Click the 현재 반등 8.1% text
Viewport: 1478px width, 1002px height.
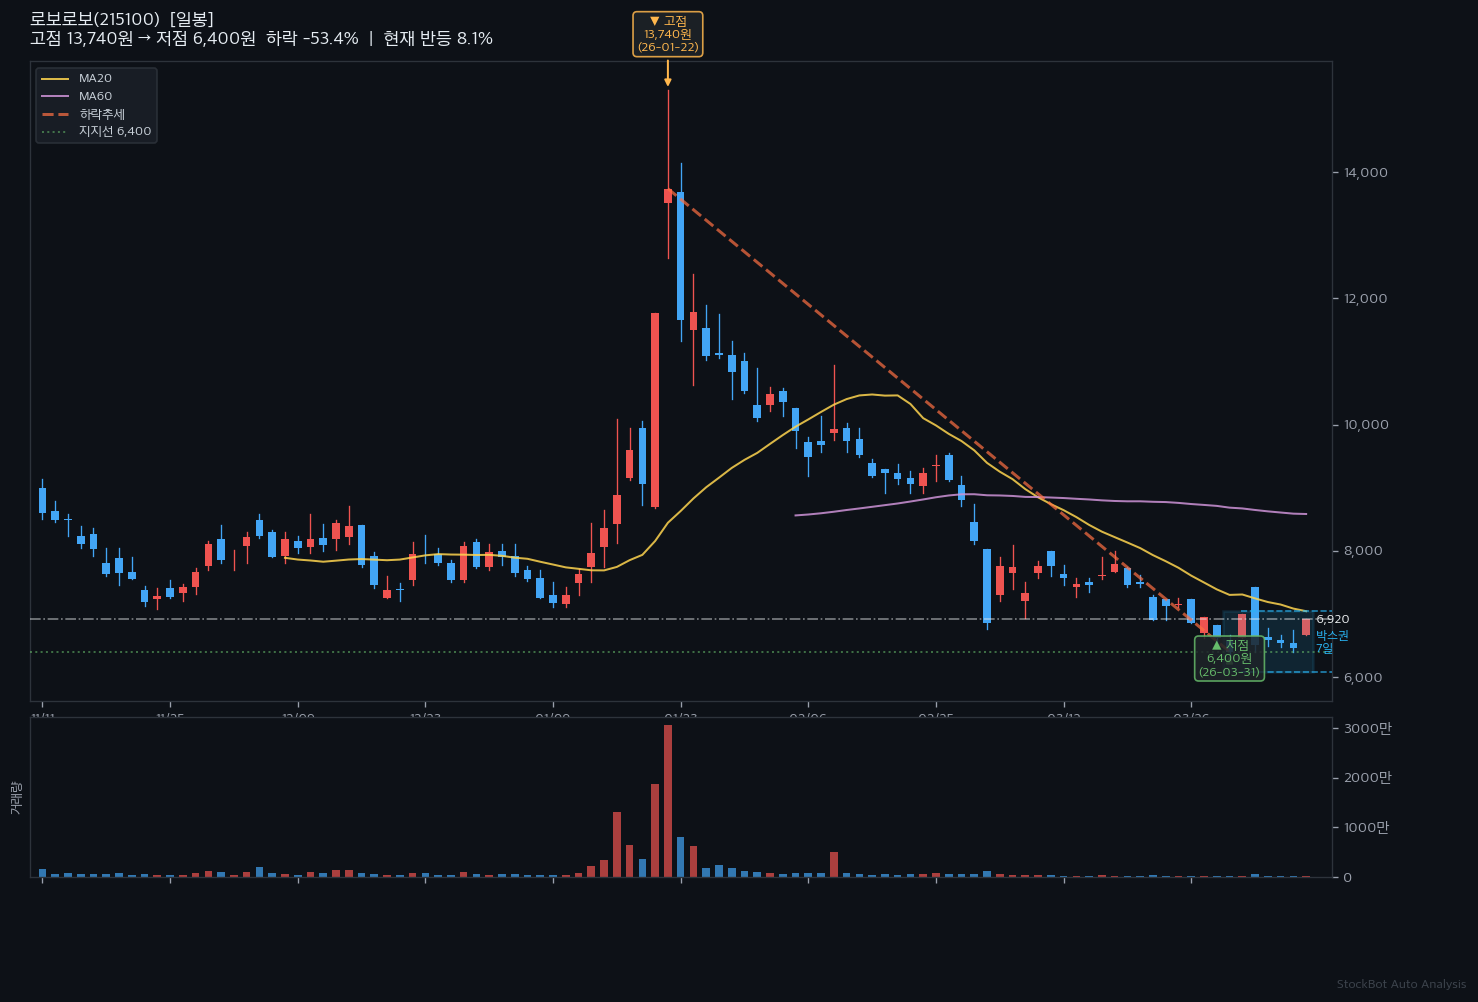[x=438, y=39]
